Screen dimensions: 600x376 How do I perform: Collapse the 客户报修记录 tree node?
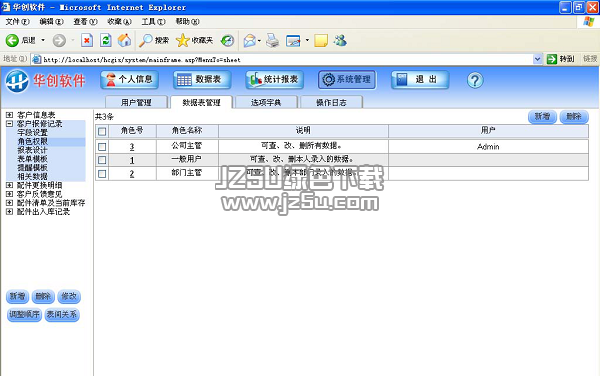click(10, 124)
